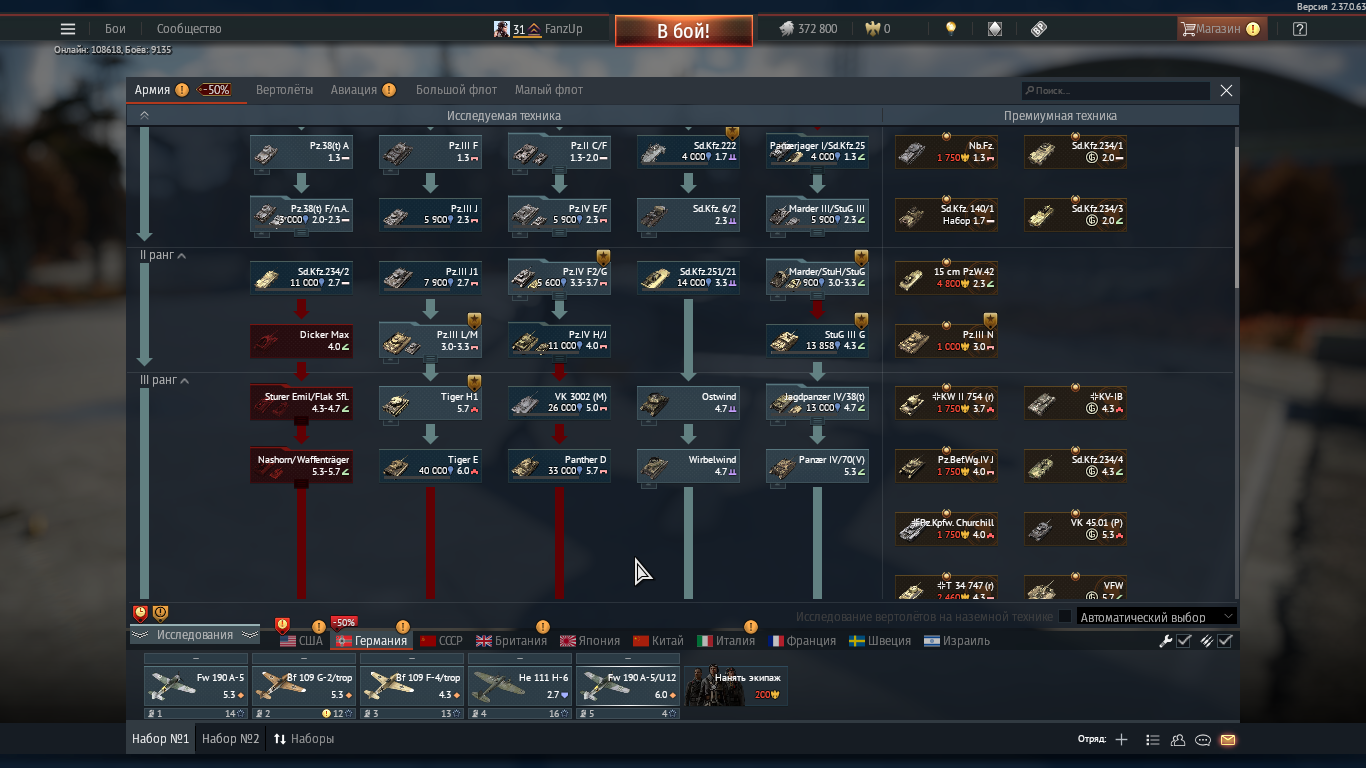Select premium KV-IB tank
1366x768 pixels.
tap(1075, 403)
